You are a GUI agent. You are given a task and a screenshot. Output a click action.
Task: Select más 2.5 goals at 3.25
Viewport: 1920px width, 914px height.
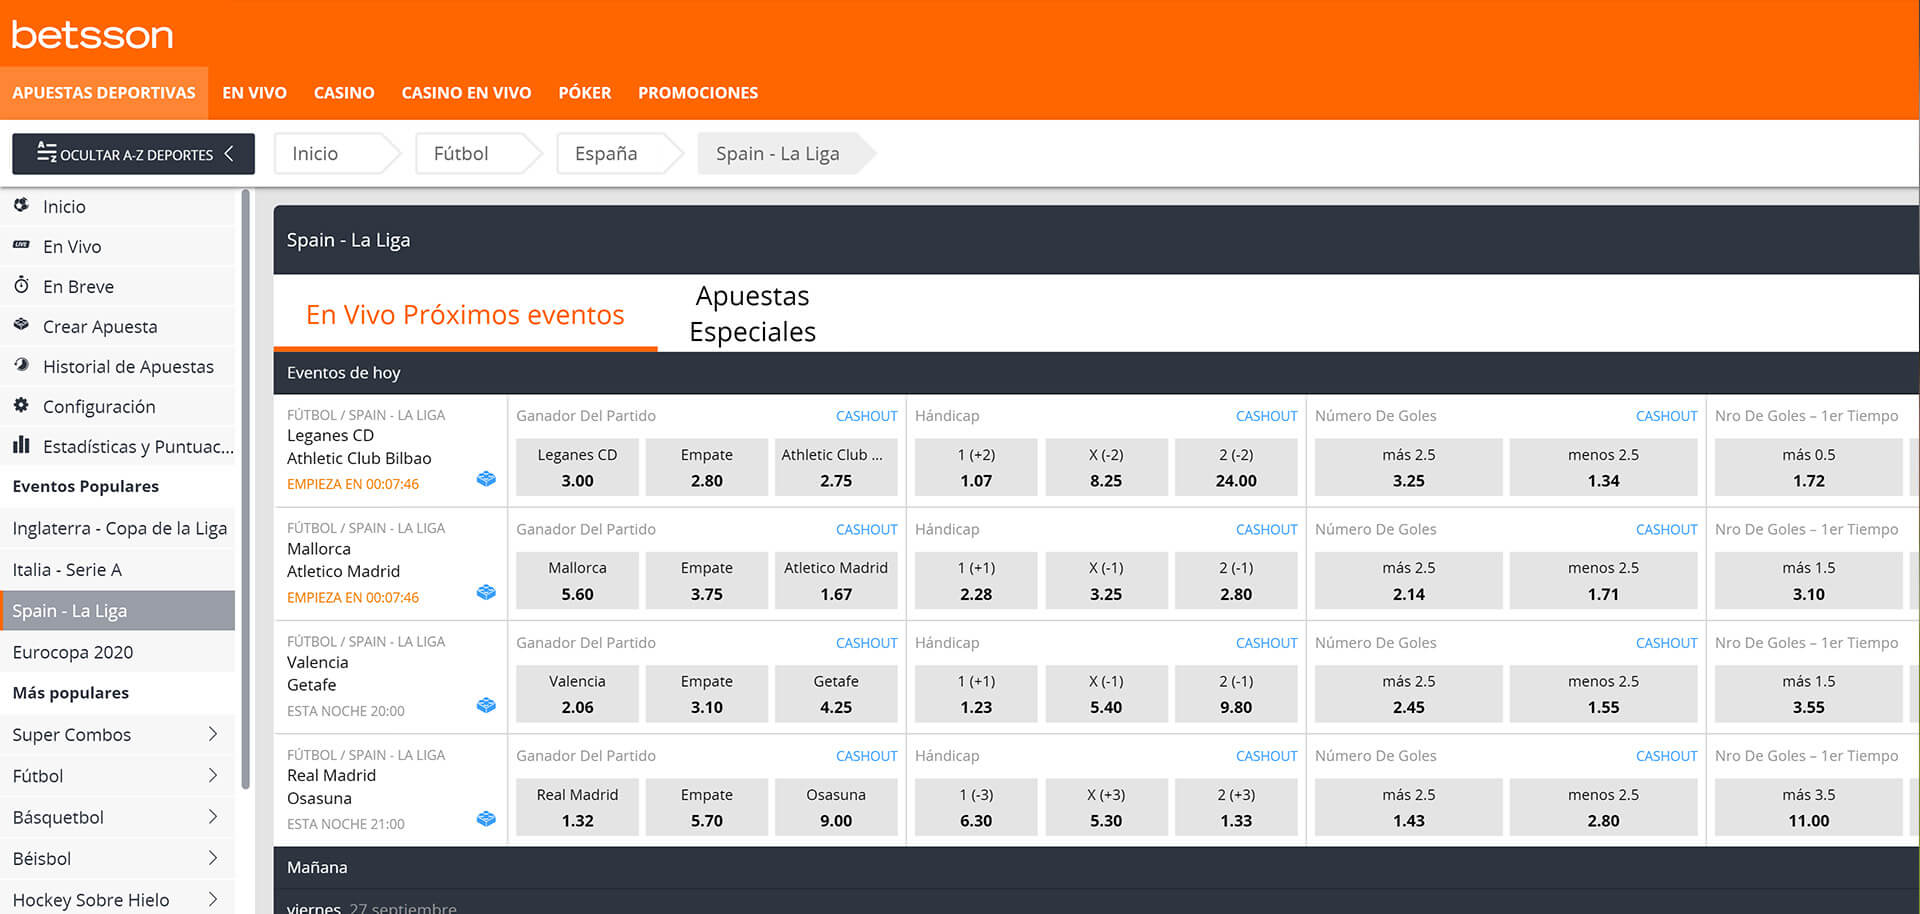1408,467
